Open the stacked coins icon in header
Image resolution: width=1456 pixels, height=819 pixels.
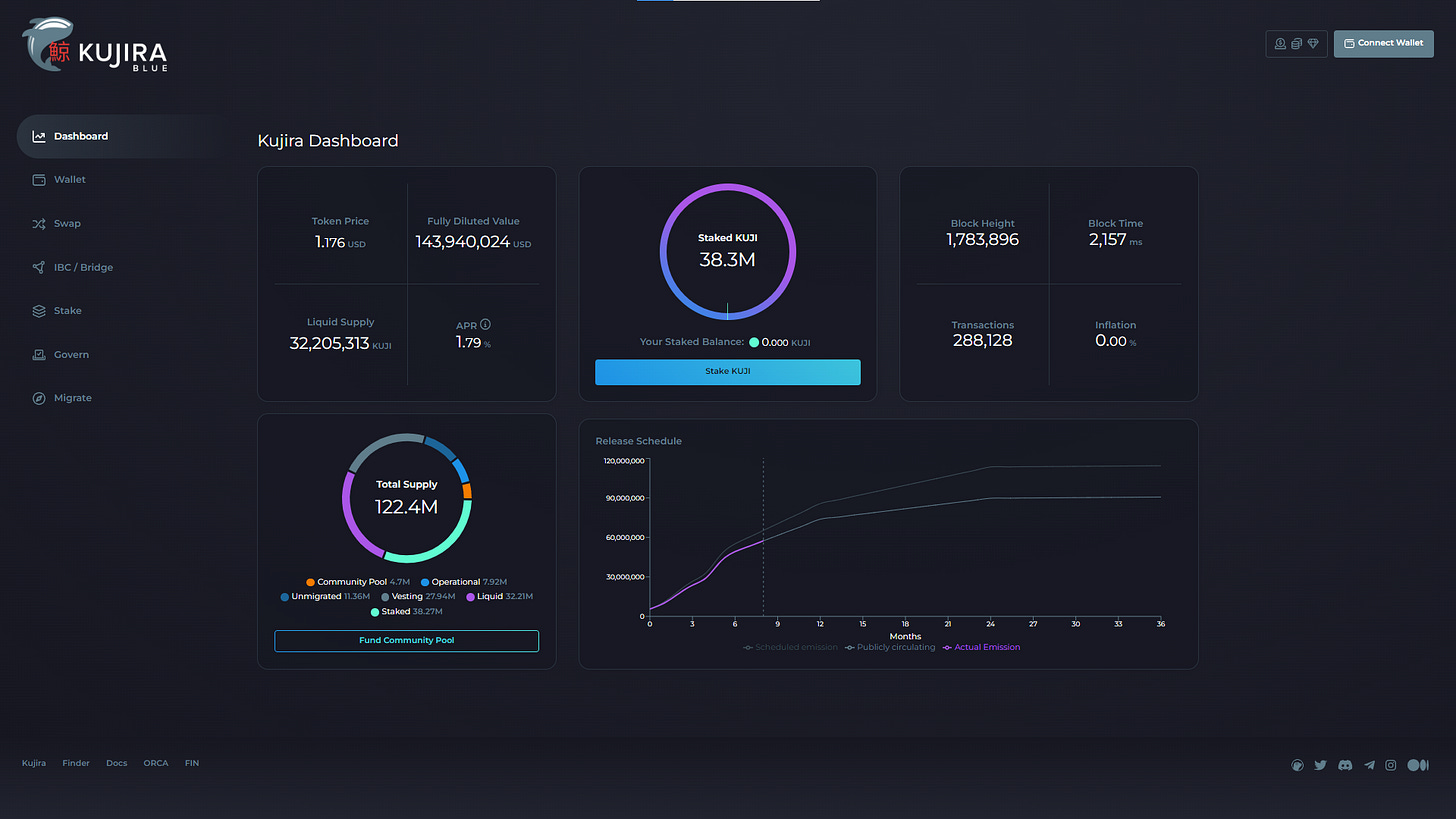click(x=1296, y=44)
